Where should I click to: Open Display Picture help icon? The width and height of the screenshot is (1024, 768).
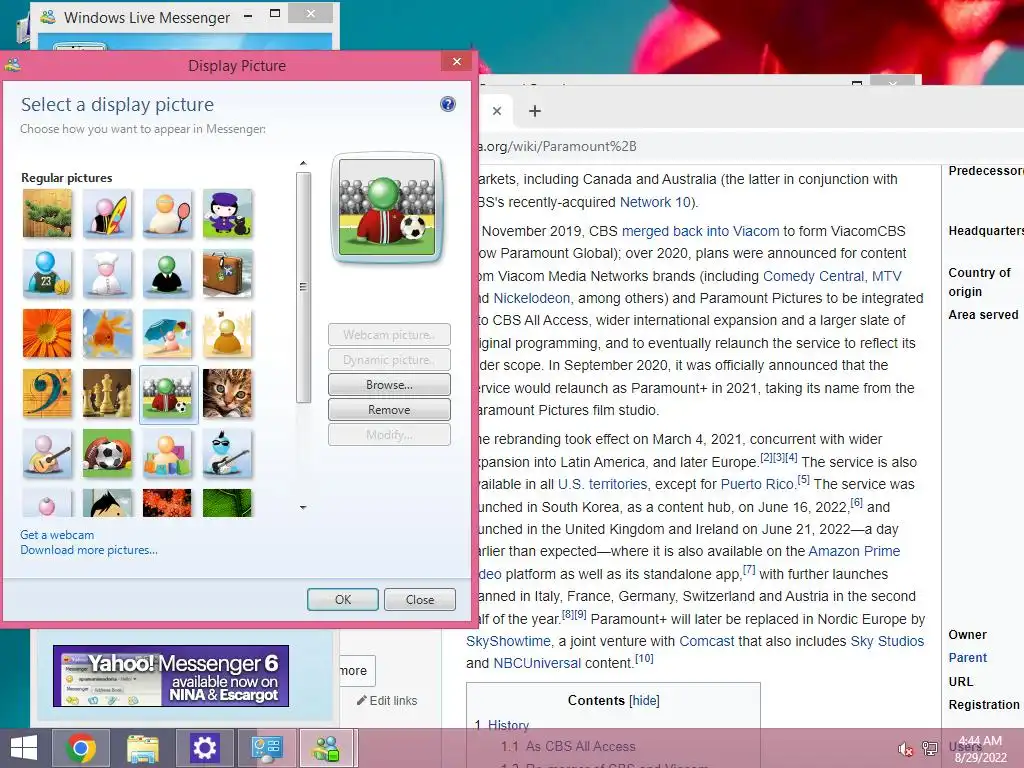point(447,104)
